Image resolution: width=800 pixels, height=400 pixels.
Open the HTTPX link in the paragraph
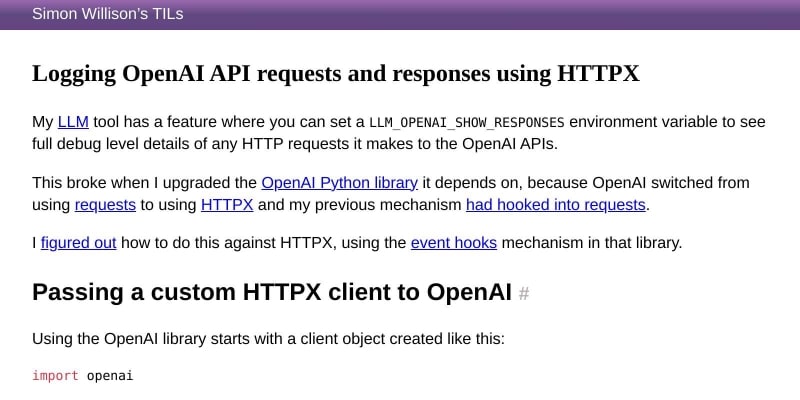[x=227, y=205]
